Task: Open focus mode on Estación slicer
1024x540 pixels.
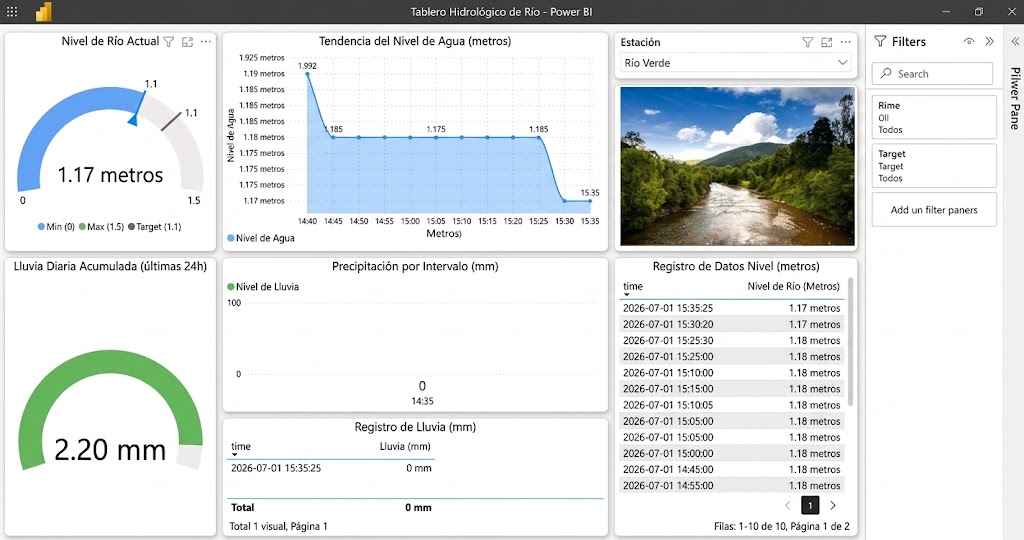Action: coord(827,42)
